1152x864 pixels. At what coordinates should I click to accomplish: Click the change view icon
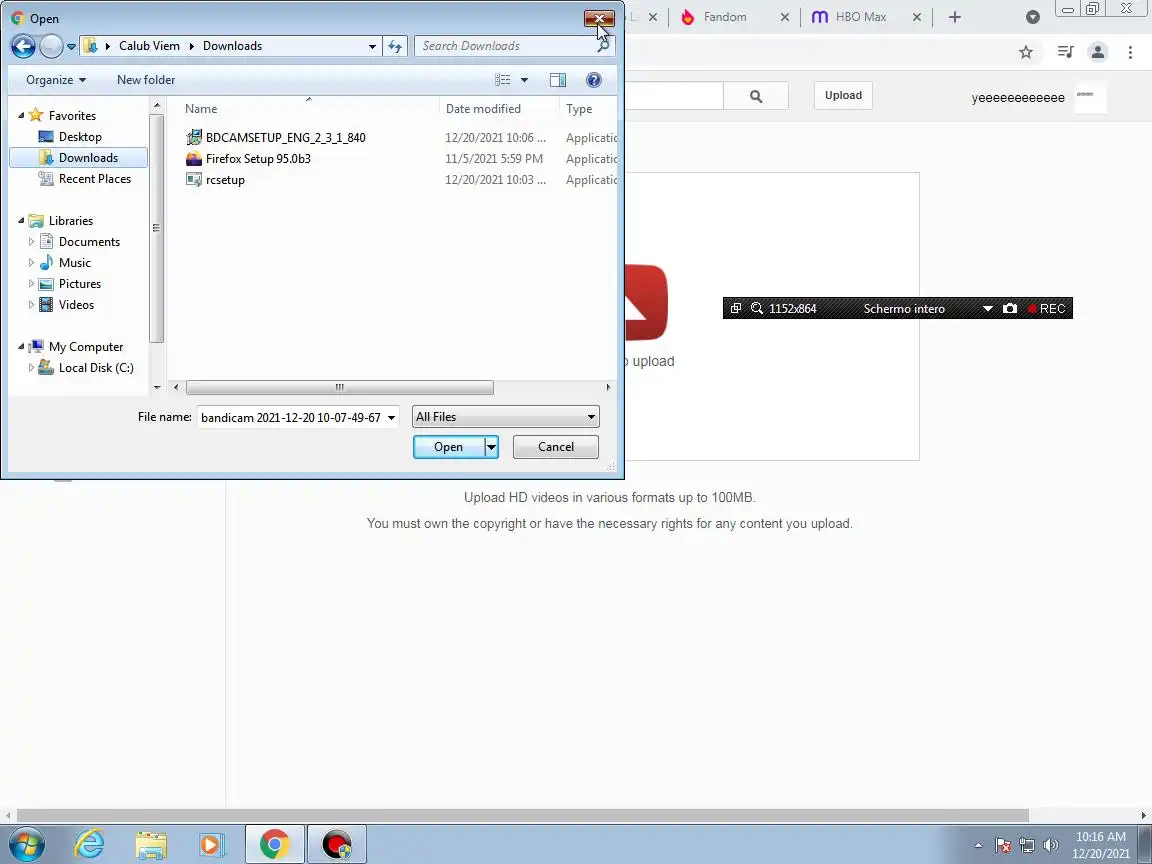[x=503, y=80]
